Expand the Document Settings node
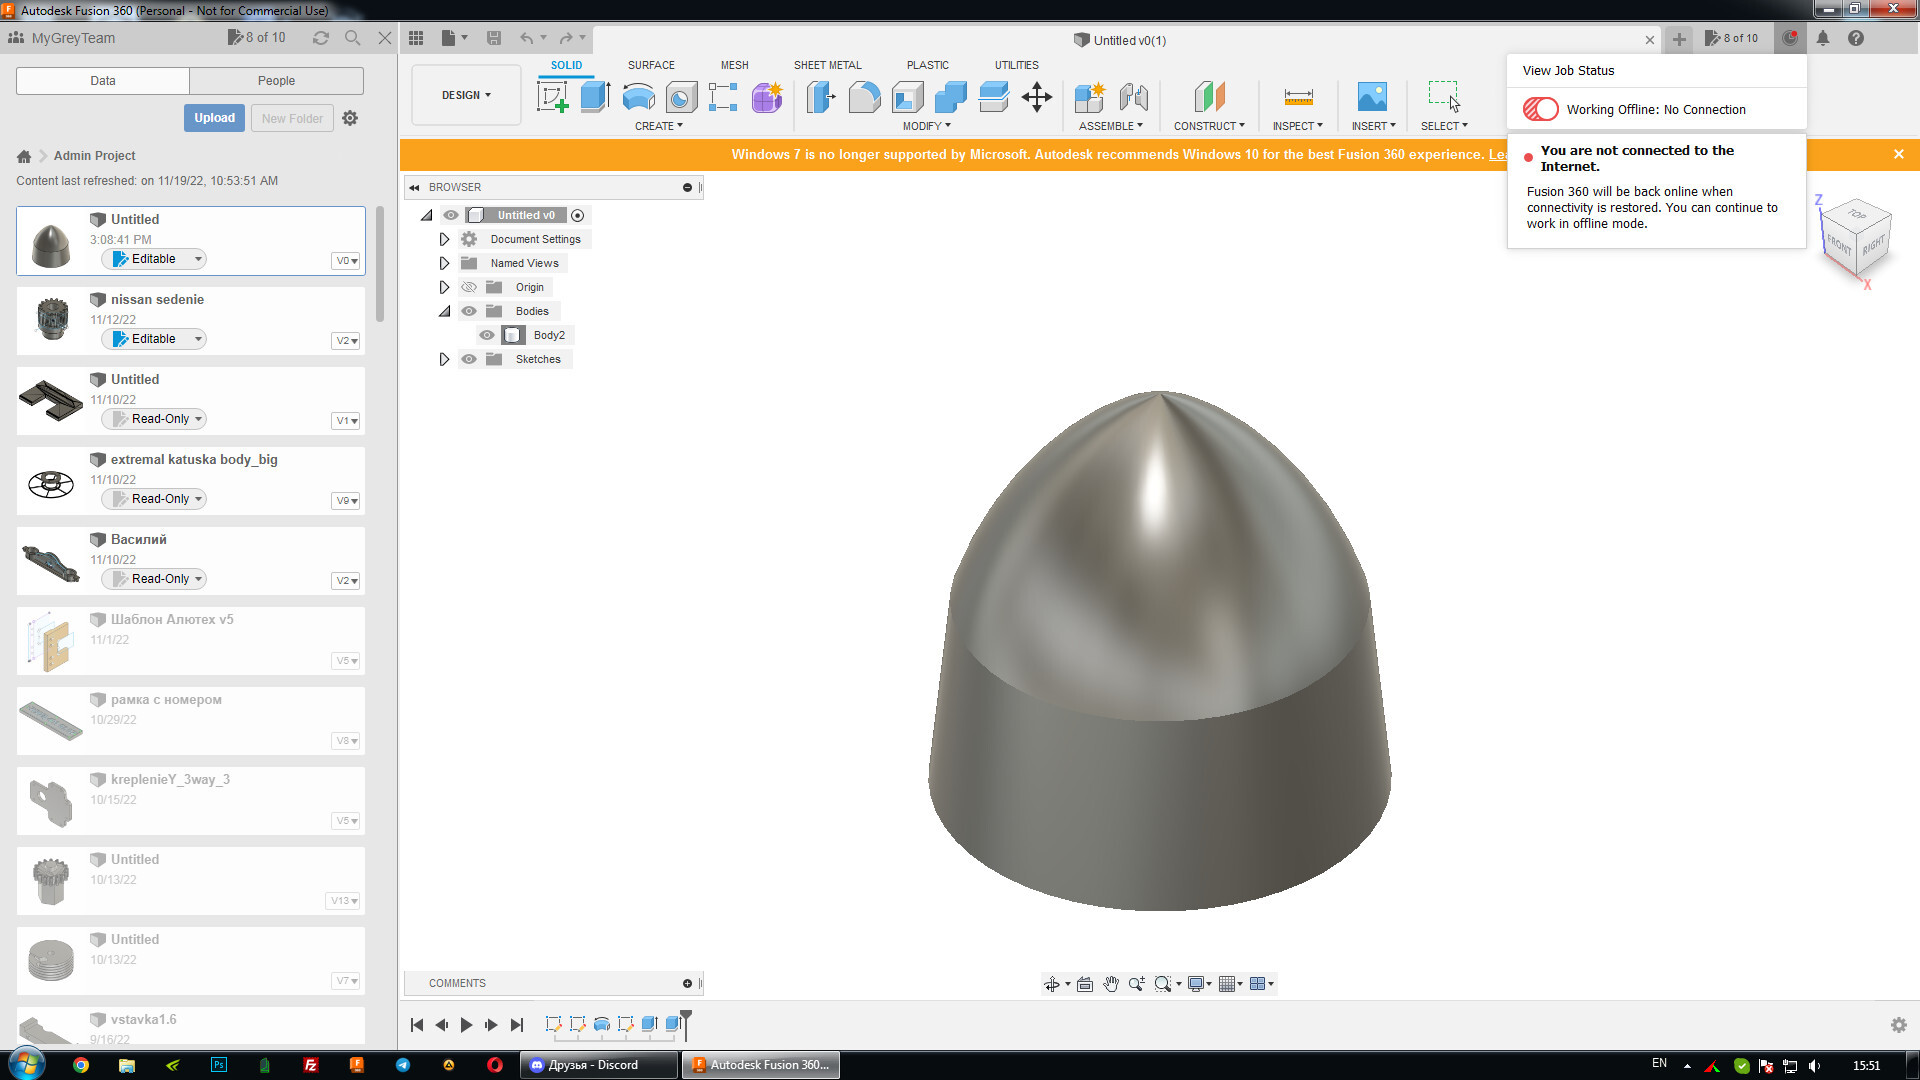Viewport: 1920px width, 1080px height. pos(444,239)
